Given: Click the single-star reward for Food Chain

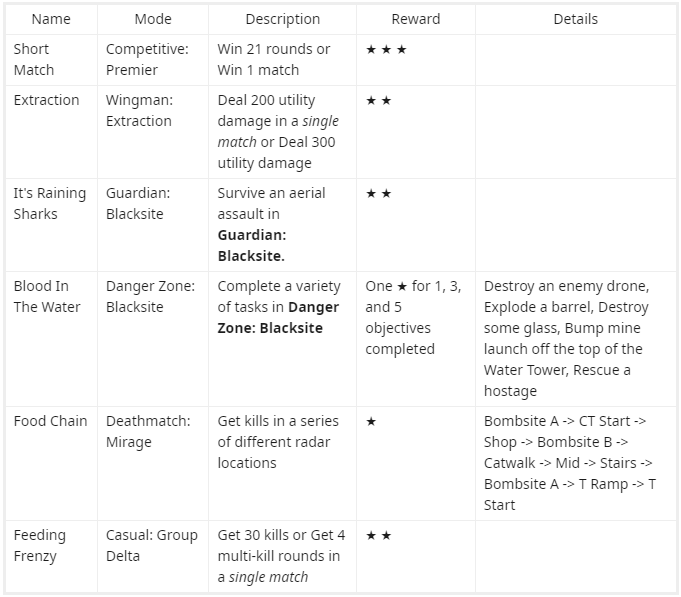Looking at the screenshot, I should point(371,421).
